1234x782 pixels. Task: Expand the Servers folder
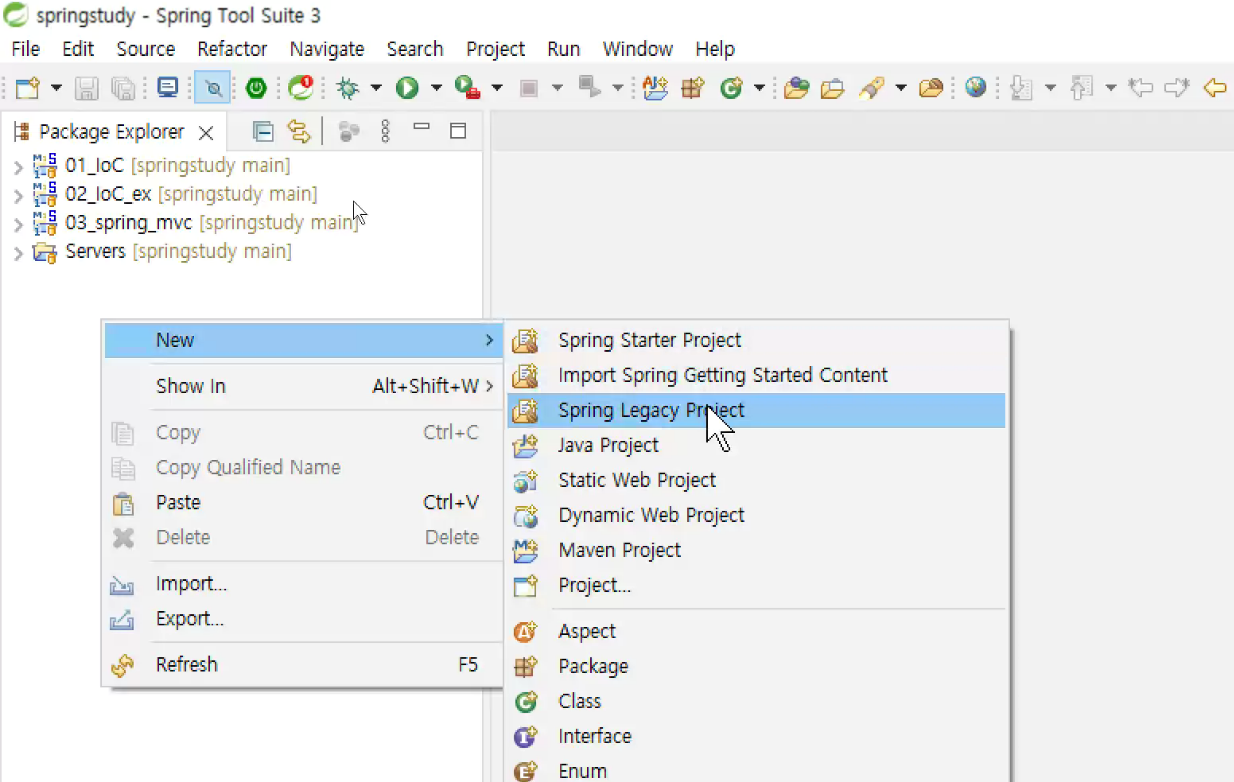(x=18, y=254)
